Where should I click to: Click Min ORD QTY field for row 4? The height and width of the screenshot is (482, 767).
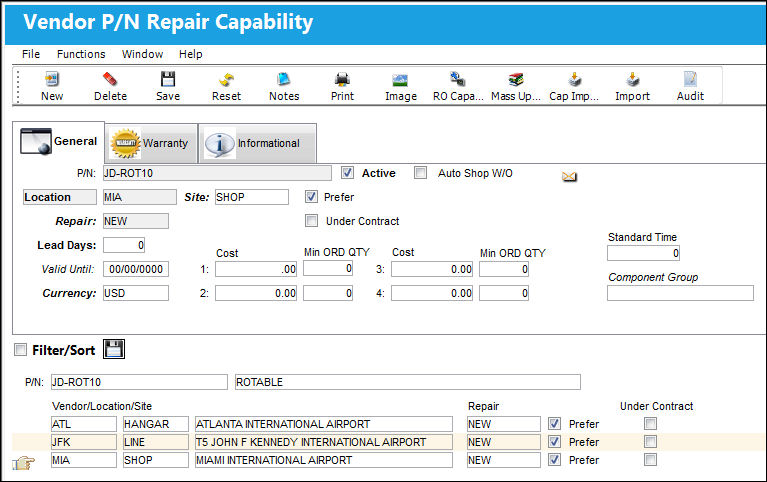click(x=504, y=293)
